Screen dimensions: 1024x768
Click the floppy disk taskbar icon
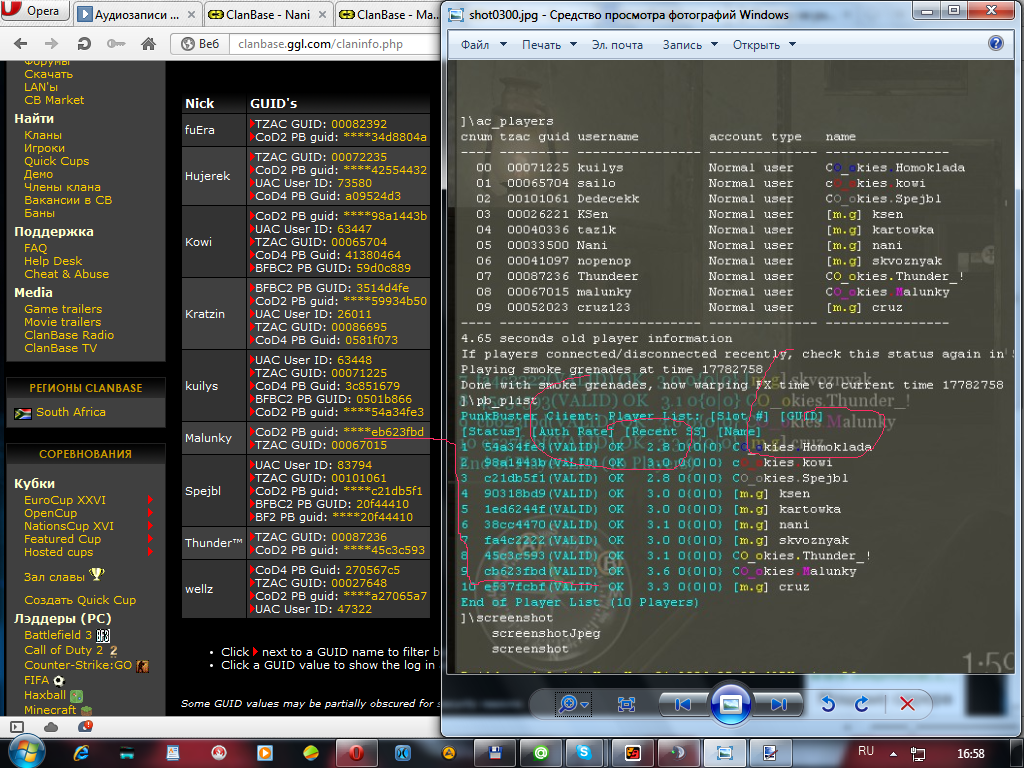click(495, 753)
